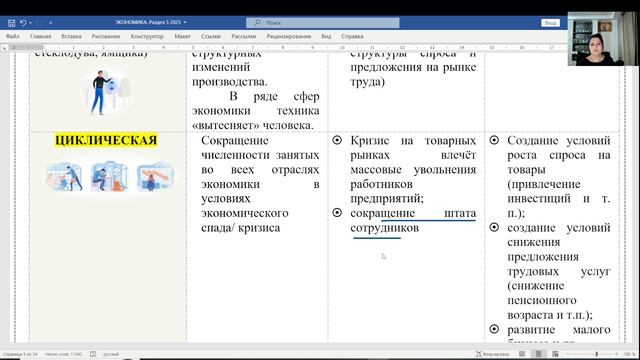The width and height of the screenshot is (640, 360).
Task: Switch to Print Layout view icon
Action: [538, 354]
